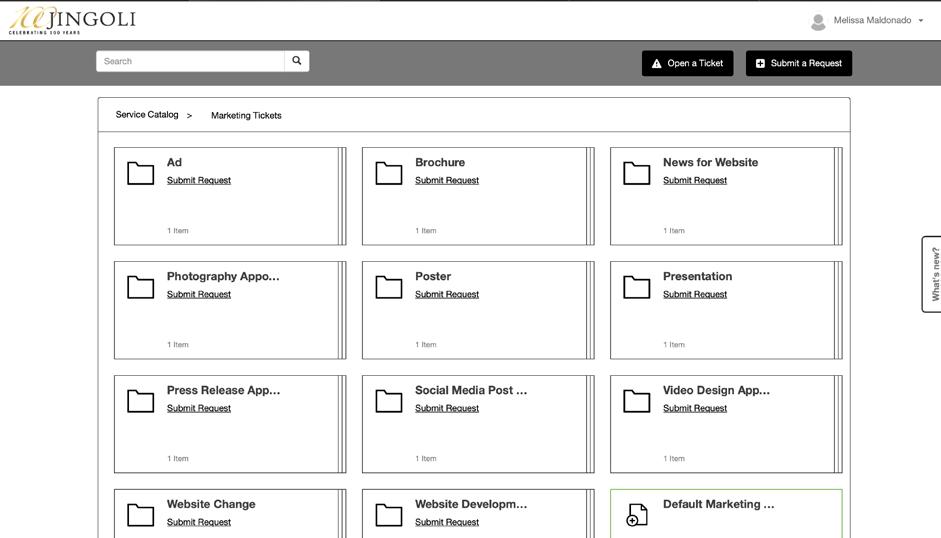Click the Website Change folder icon
The width and height of the screenshot is (941, 538).
coord(140,515)
